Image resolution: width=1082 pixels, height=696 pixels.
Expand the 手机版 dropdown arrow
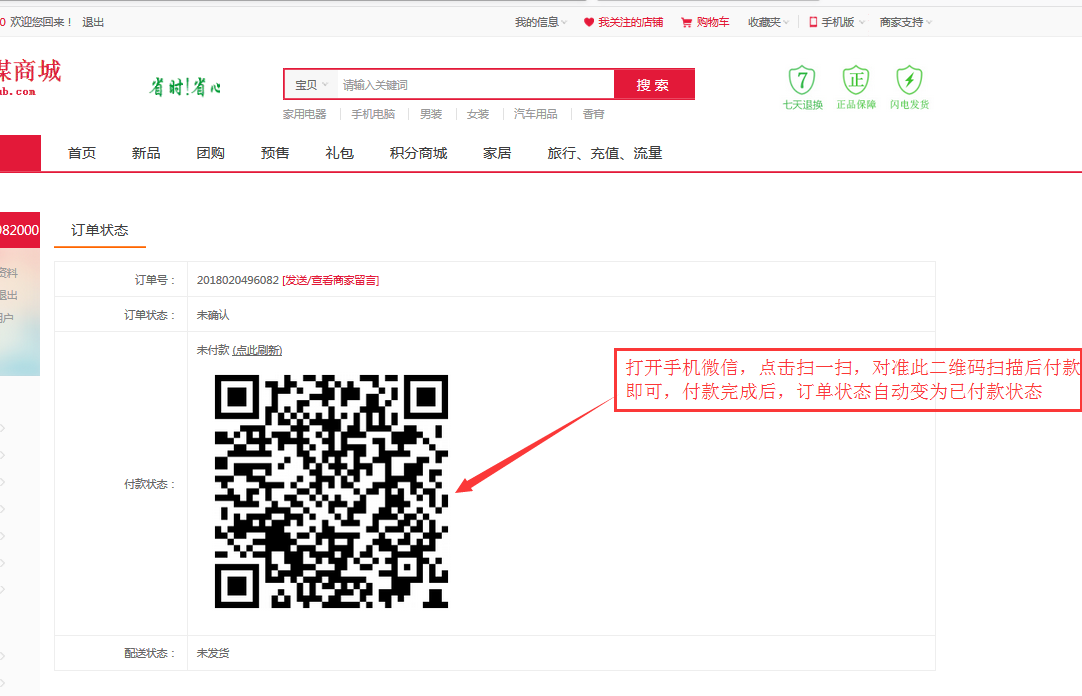(x=860, y=23)
